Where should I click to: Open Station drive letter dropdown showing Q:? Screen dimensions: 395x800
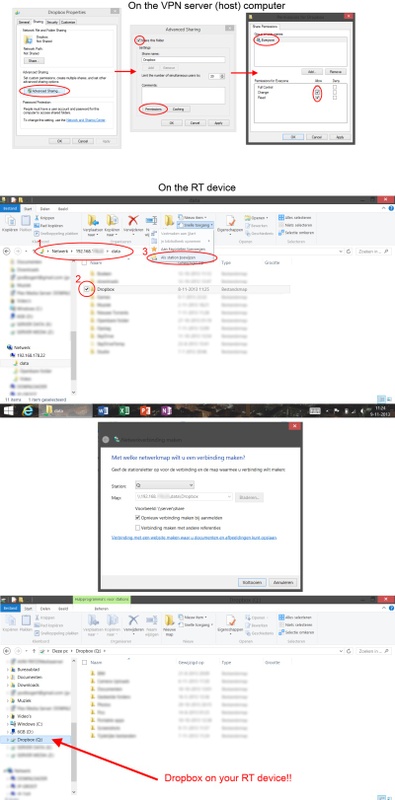point(164,485)
